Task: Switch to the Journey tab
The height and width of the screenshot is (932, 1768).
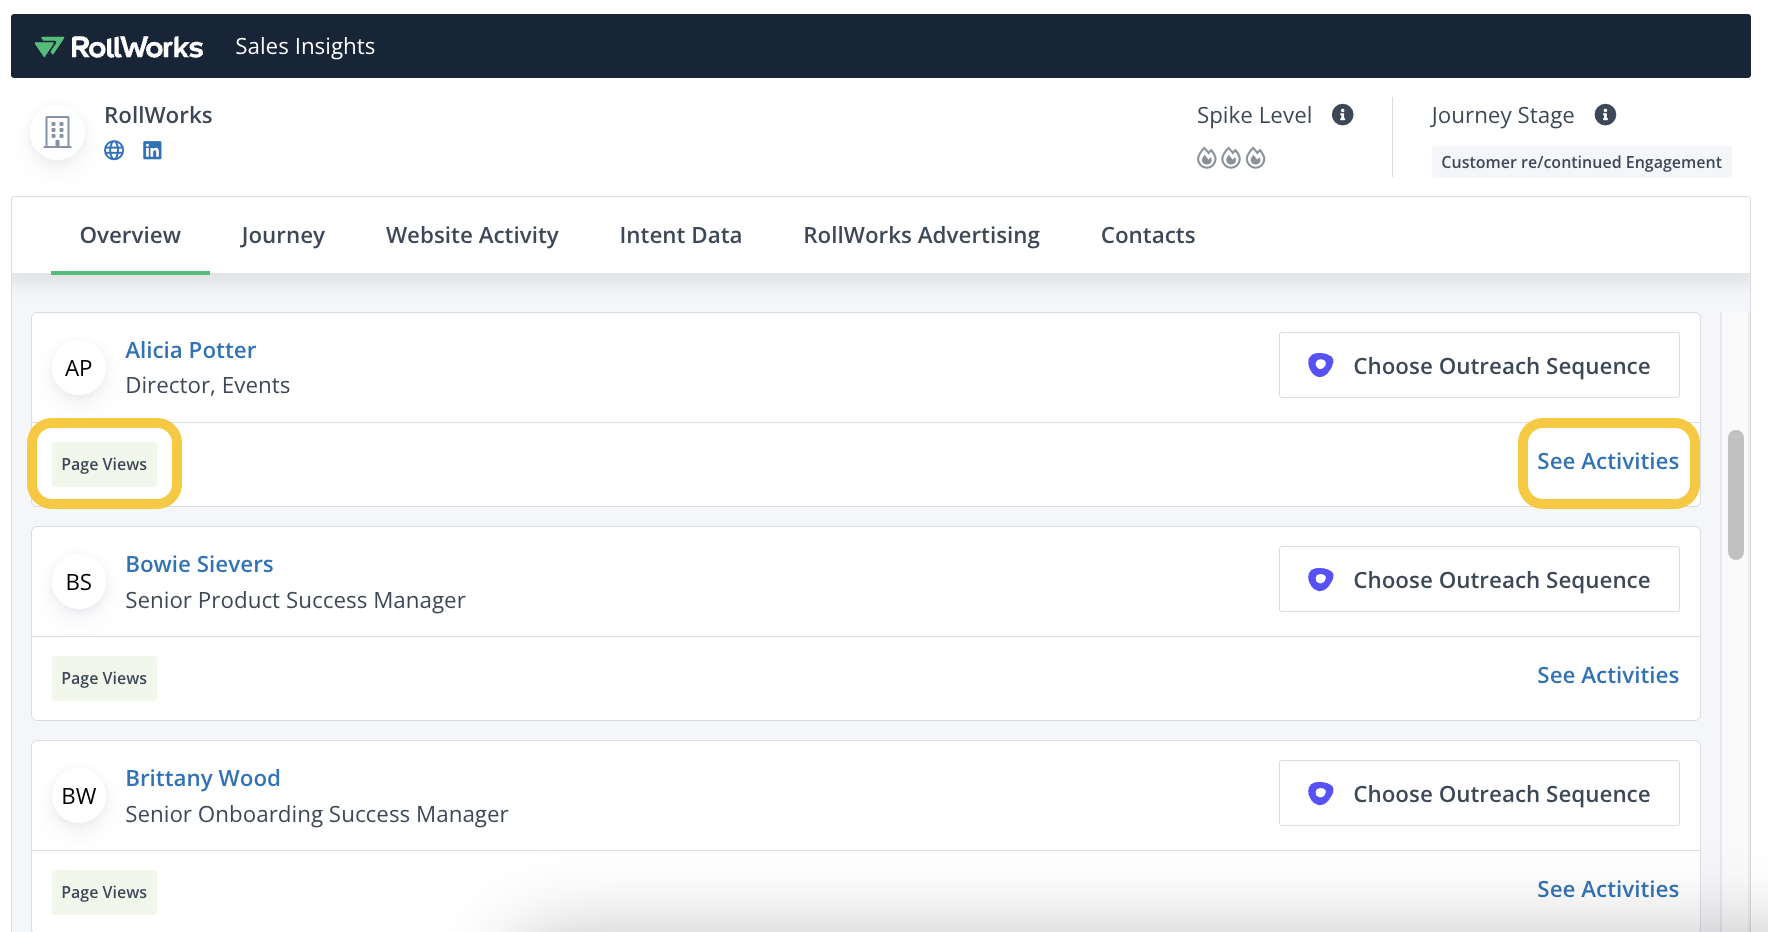Action: point(283,235)
